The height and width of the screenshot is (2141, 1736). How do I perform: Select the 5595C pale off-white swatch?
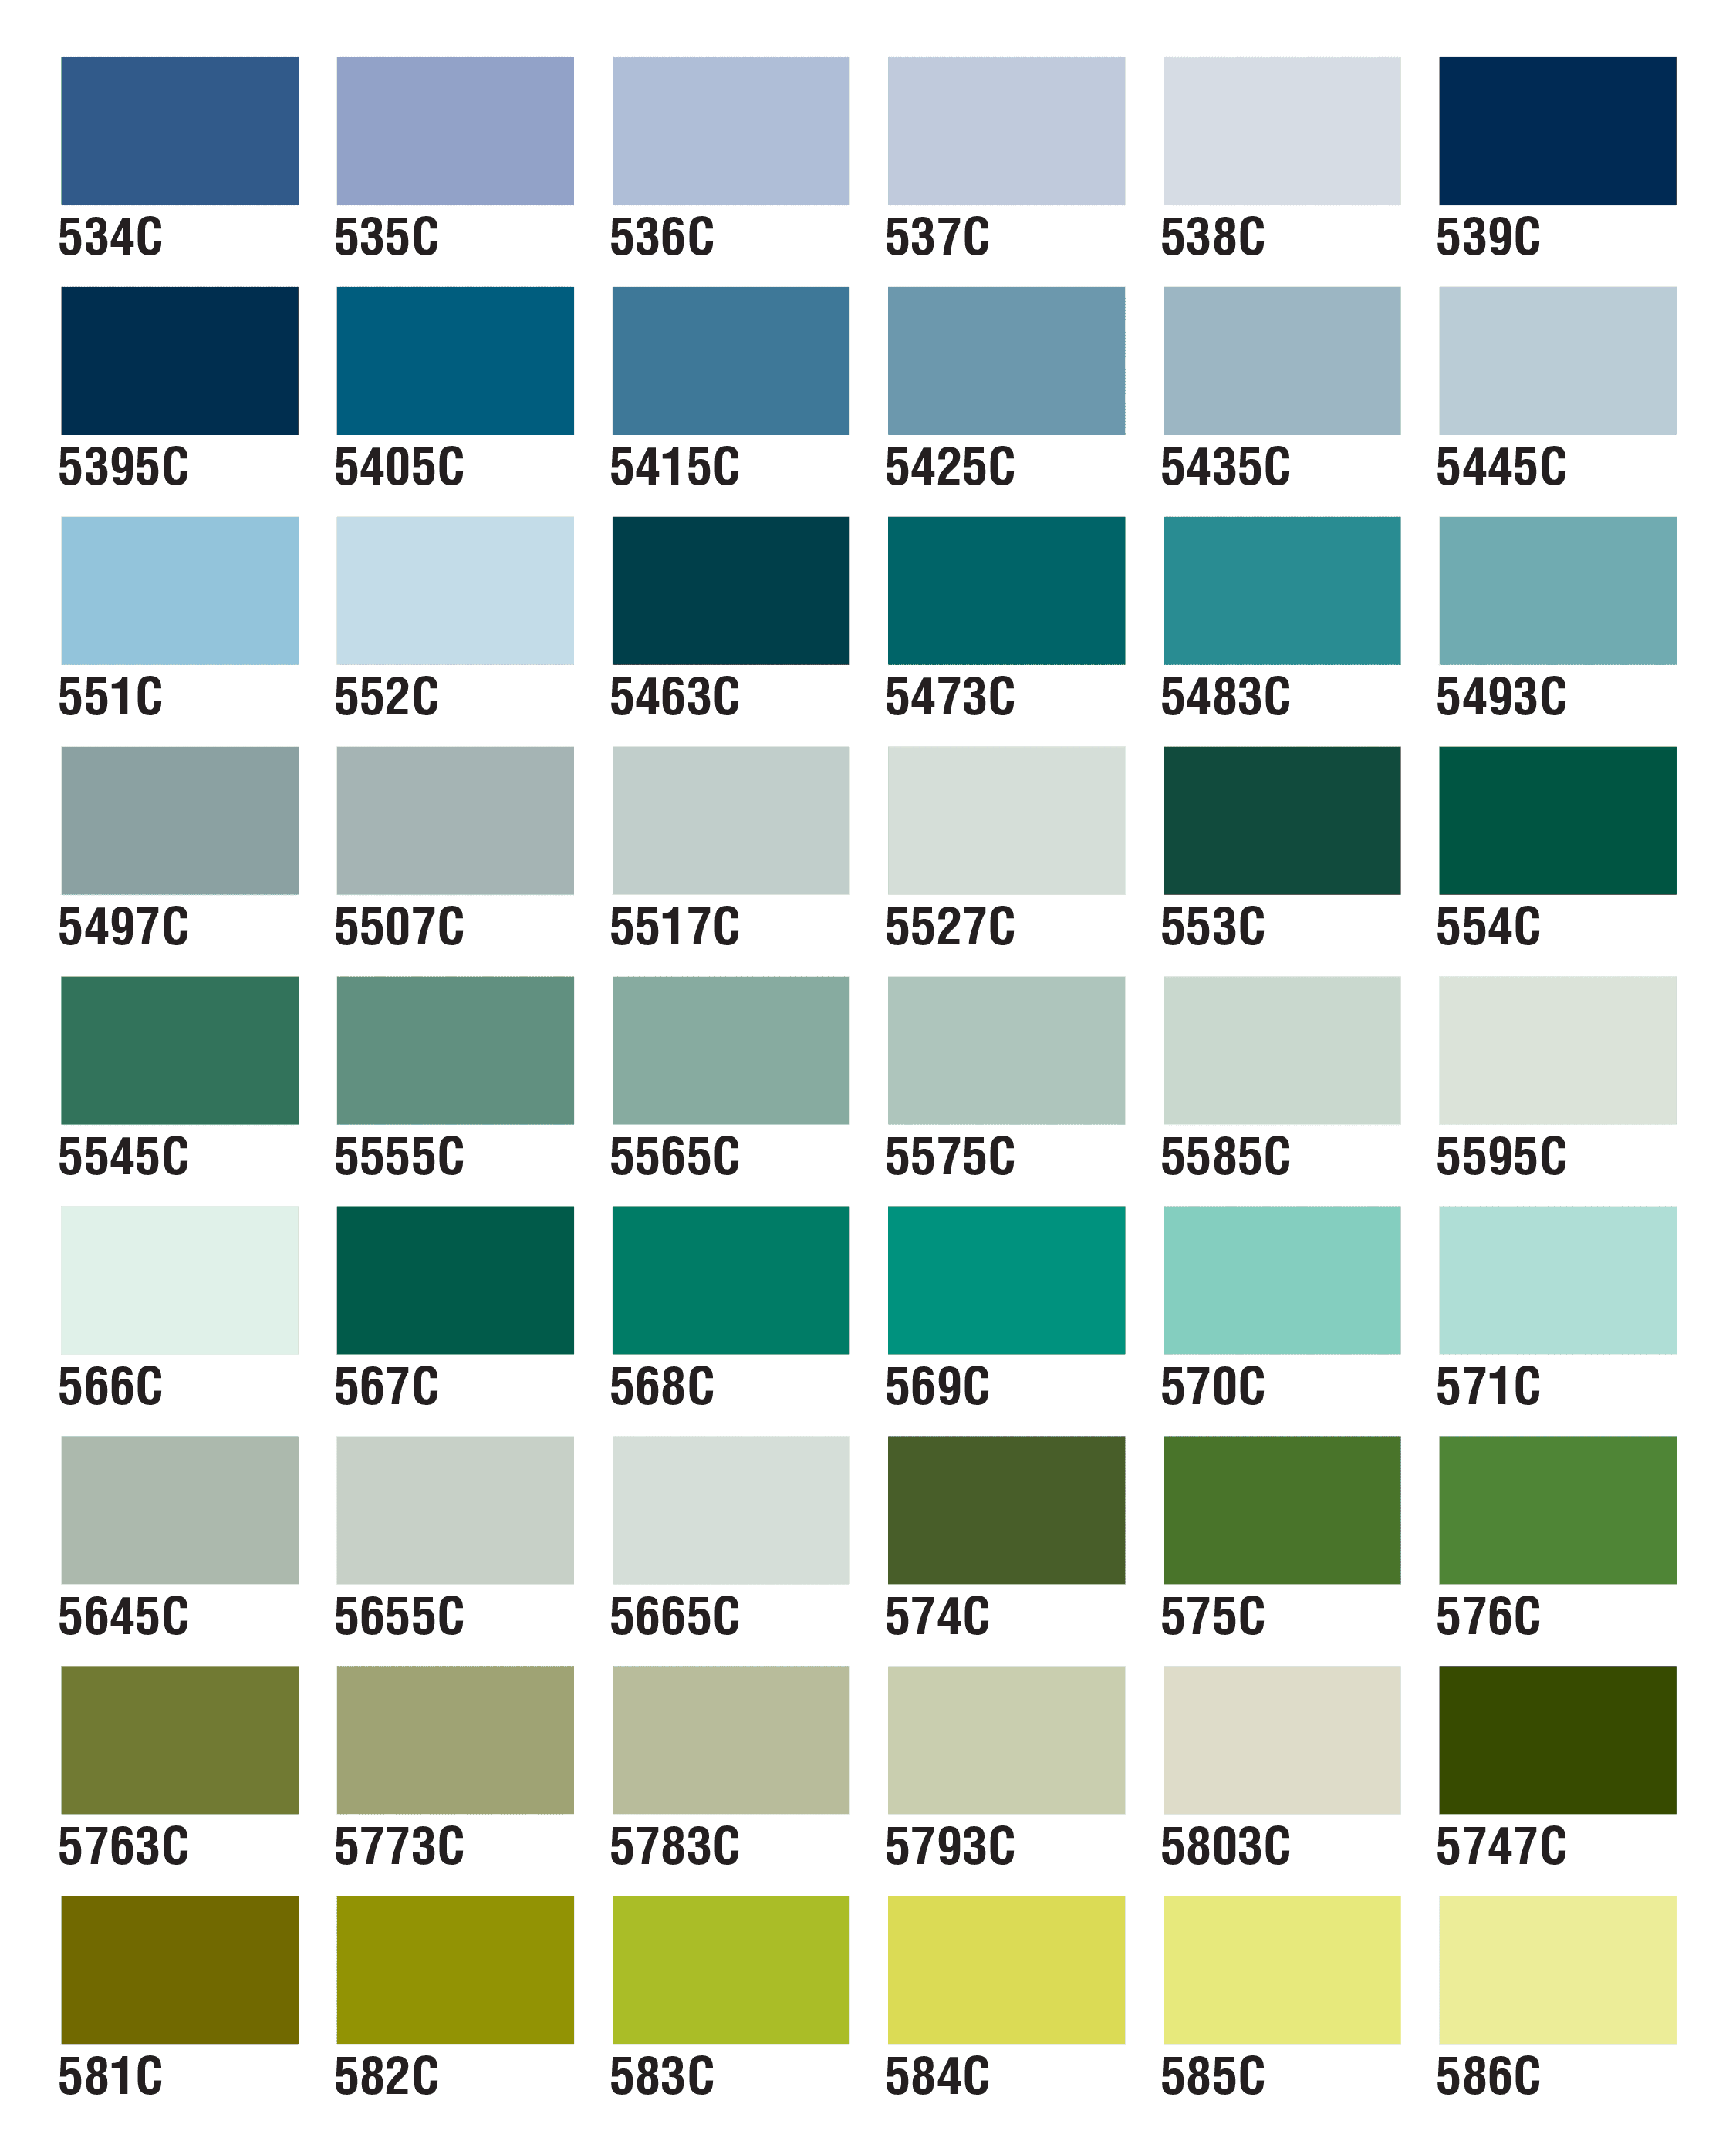(1556, 1050)
